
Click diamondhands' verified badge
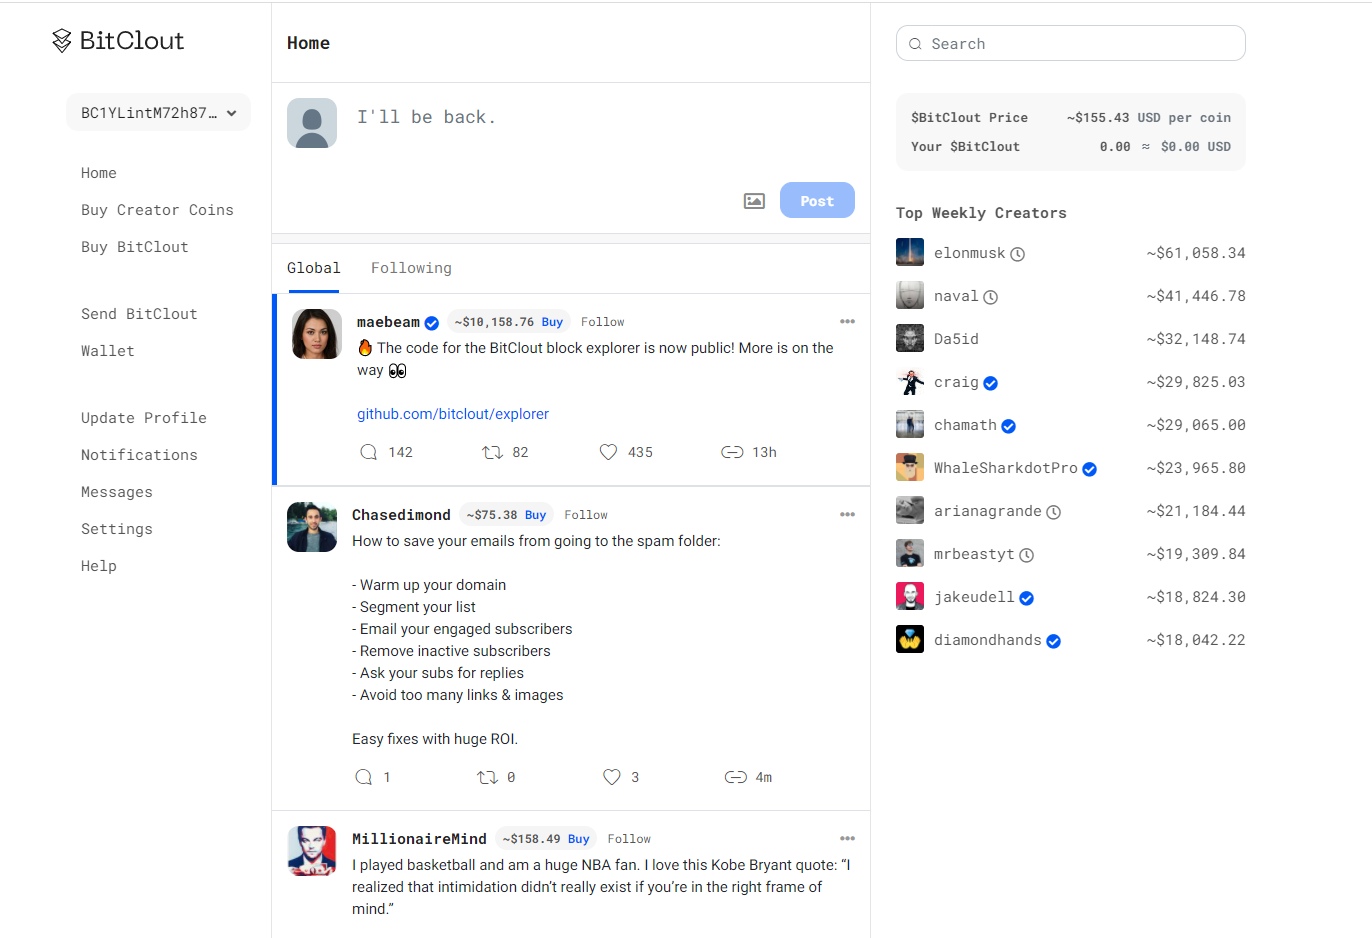1053,641
